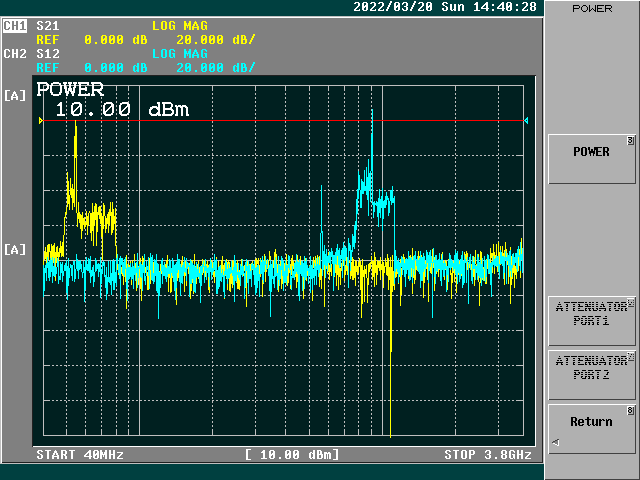Screen dimensions: 640x480
Task: Click the date and time display
Action: click(445, 7)
